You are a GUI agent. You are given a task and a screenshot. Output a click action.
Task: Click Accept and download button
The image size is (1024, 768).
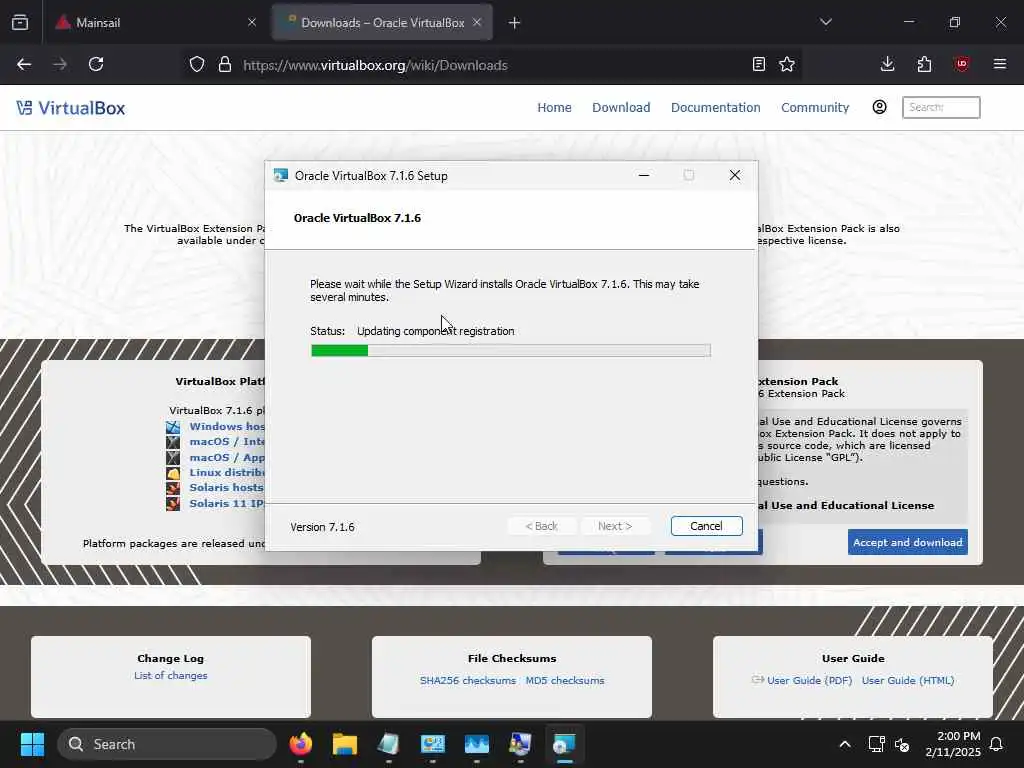coord(907,542)
